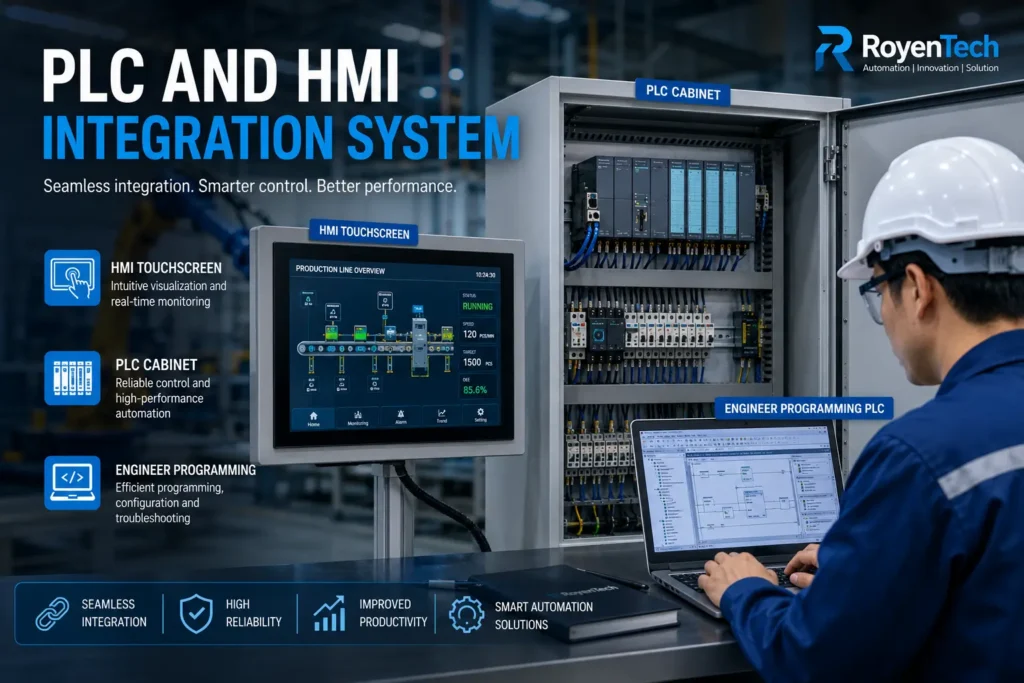This screenshot has height=683, width=1024.
Task: Click the project tree on the laptop screen
Action: (x=667, y=501)
